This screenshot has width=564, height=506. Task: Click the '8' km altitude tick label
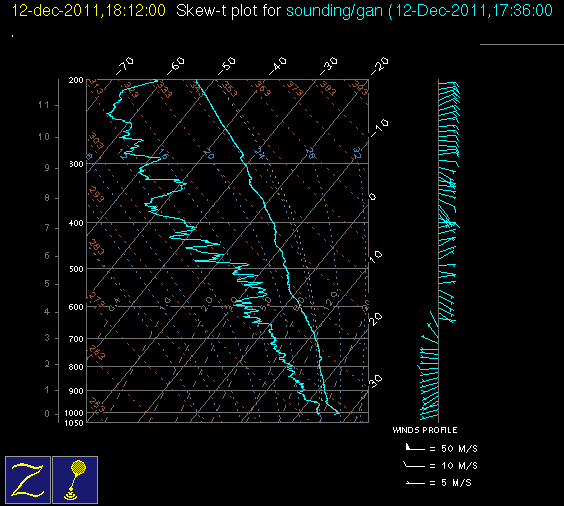pyautogui.click(x=47, y=198)
